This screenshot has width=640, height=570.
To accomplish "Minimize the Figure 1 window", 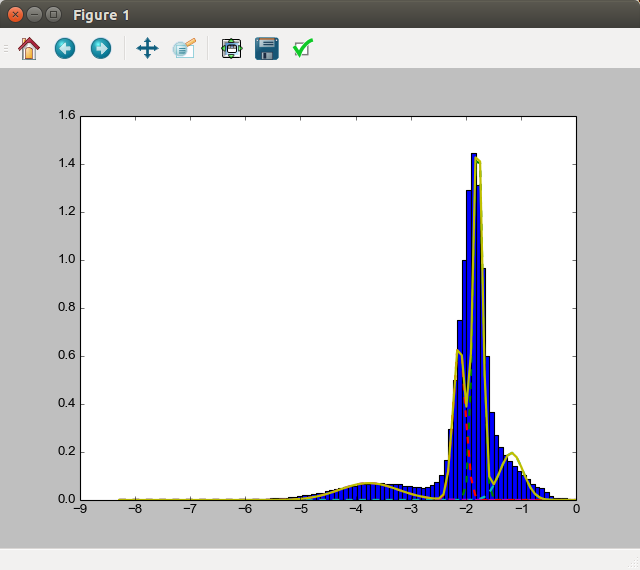I will tap(34, 15).
